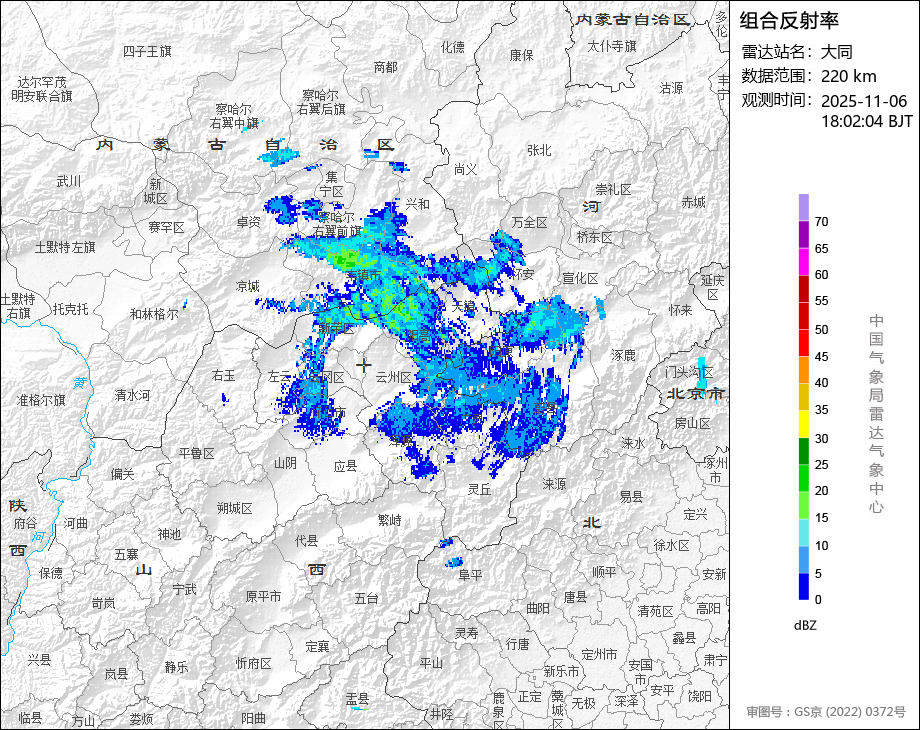920x730 pixels.
Task: Click the radar station name 大同
Action: click(x=837, y=52)
